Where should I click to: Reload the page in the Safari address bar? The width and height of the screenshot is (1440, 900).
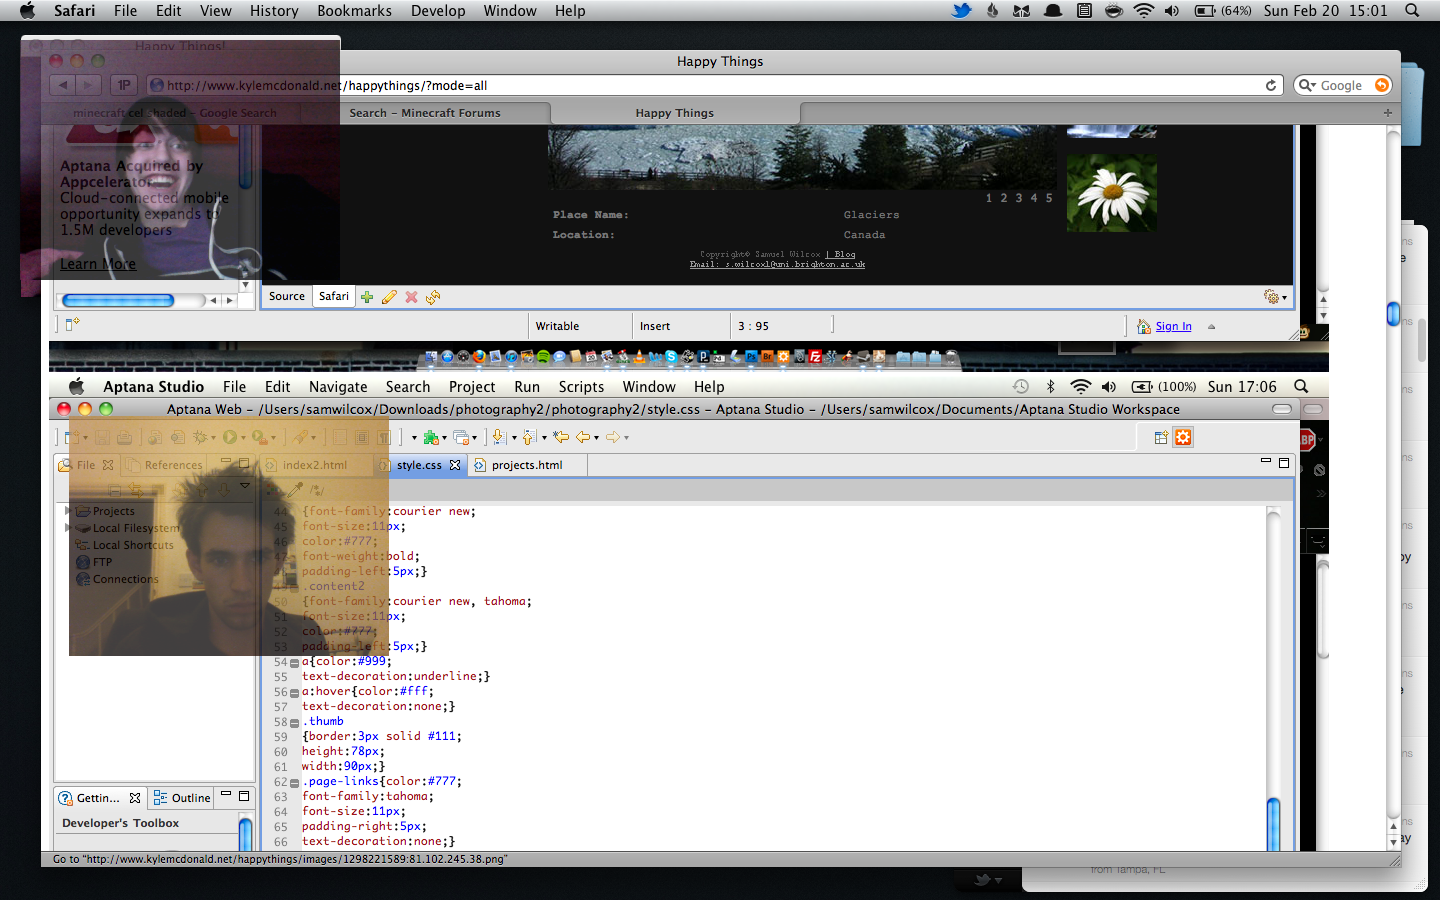(x=1271, y=86)
